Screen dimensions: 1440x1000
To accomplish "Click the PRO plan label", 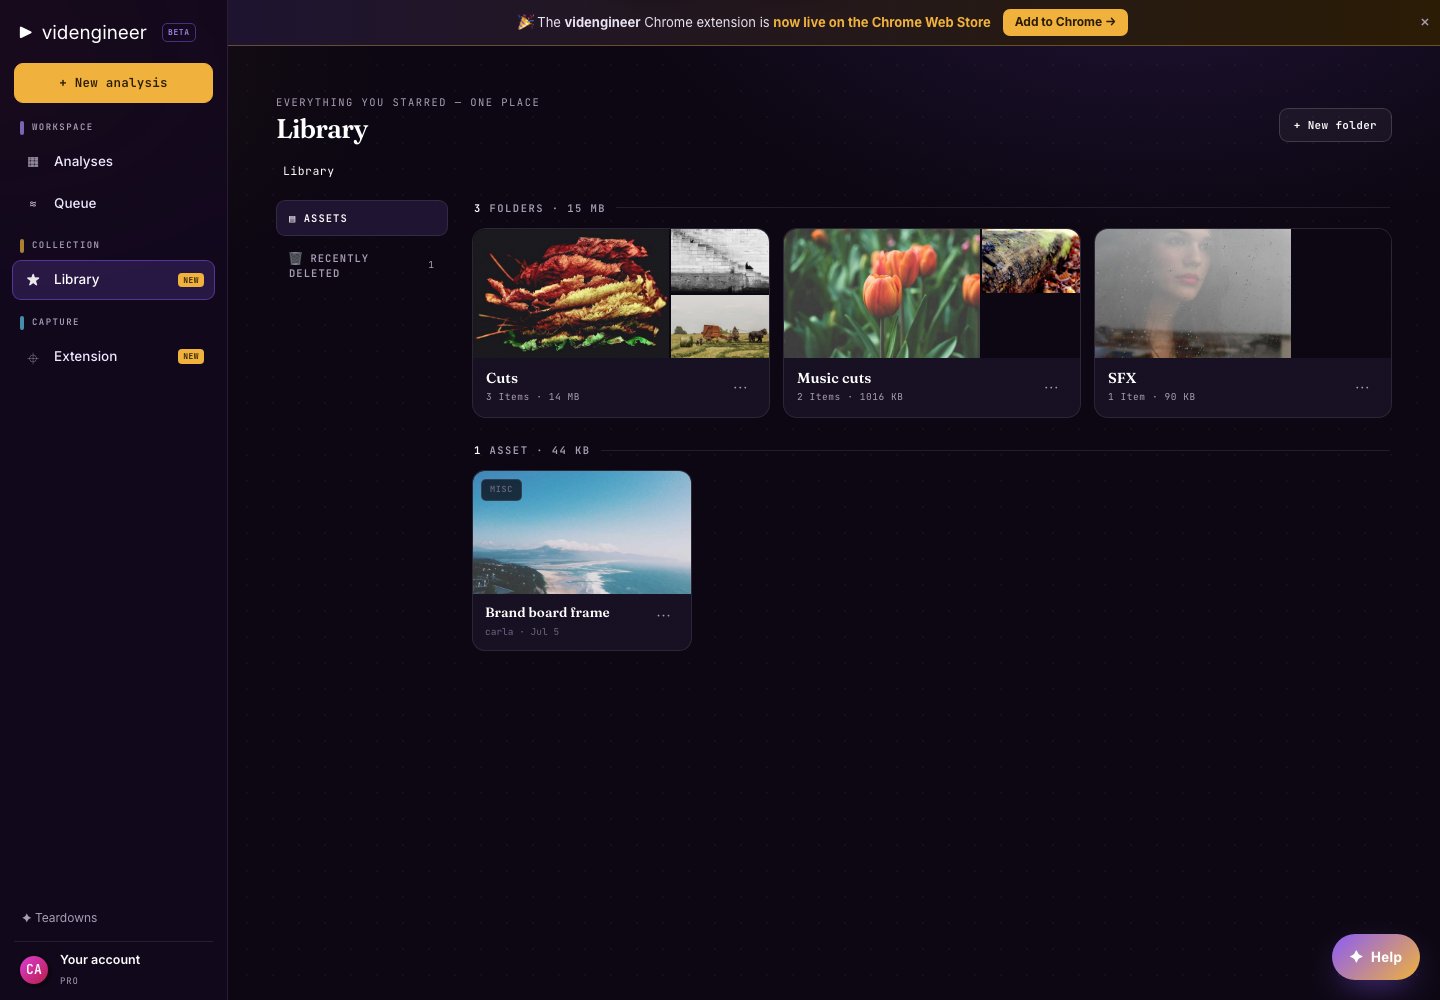I will (x=69, y=981).
